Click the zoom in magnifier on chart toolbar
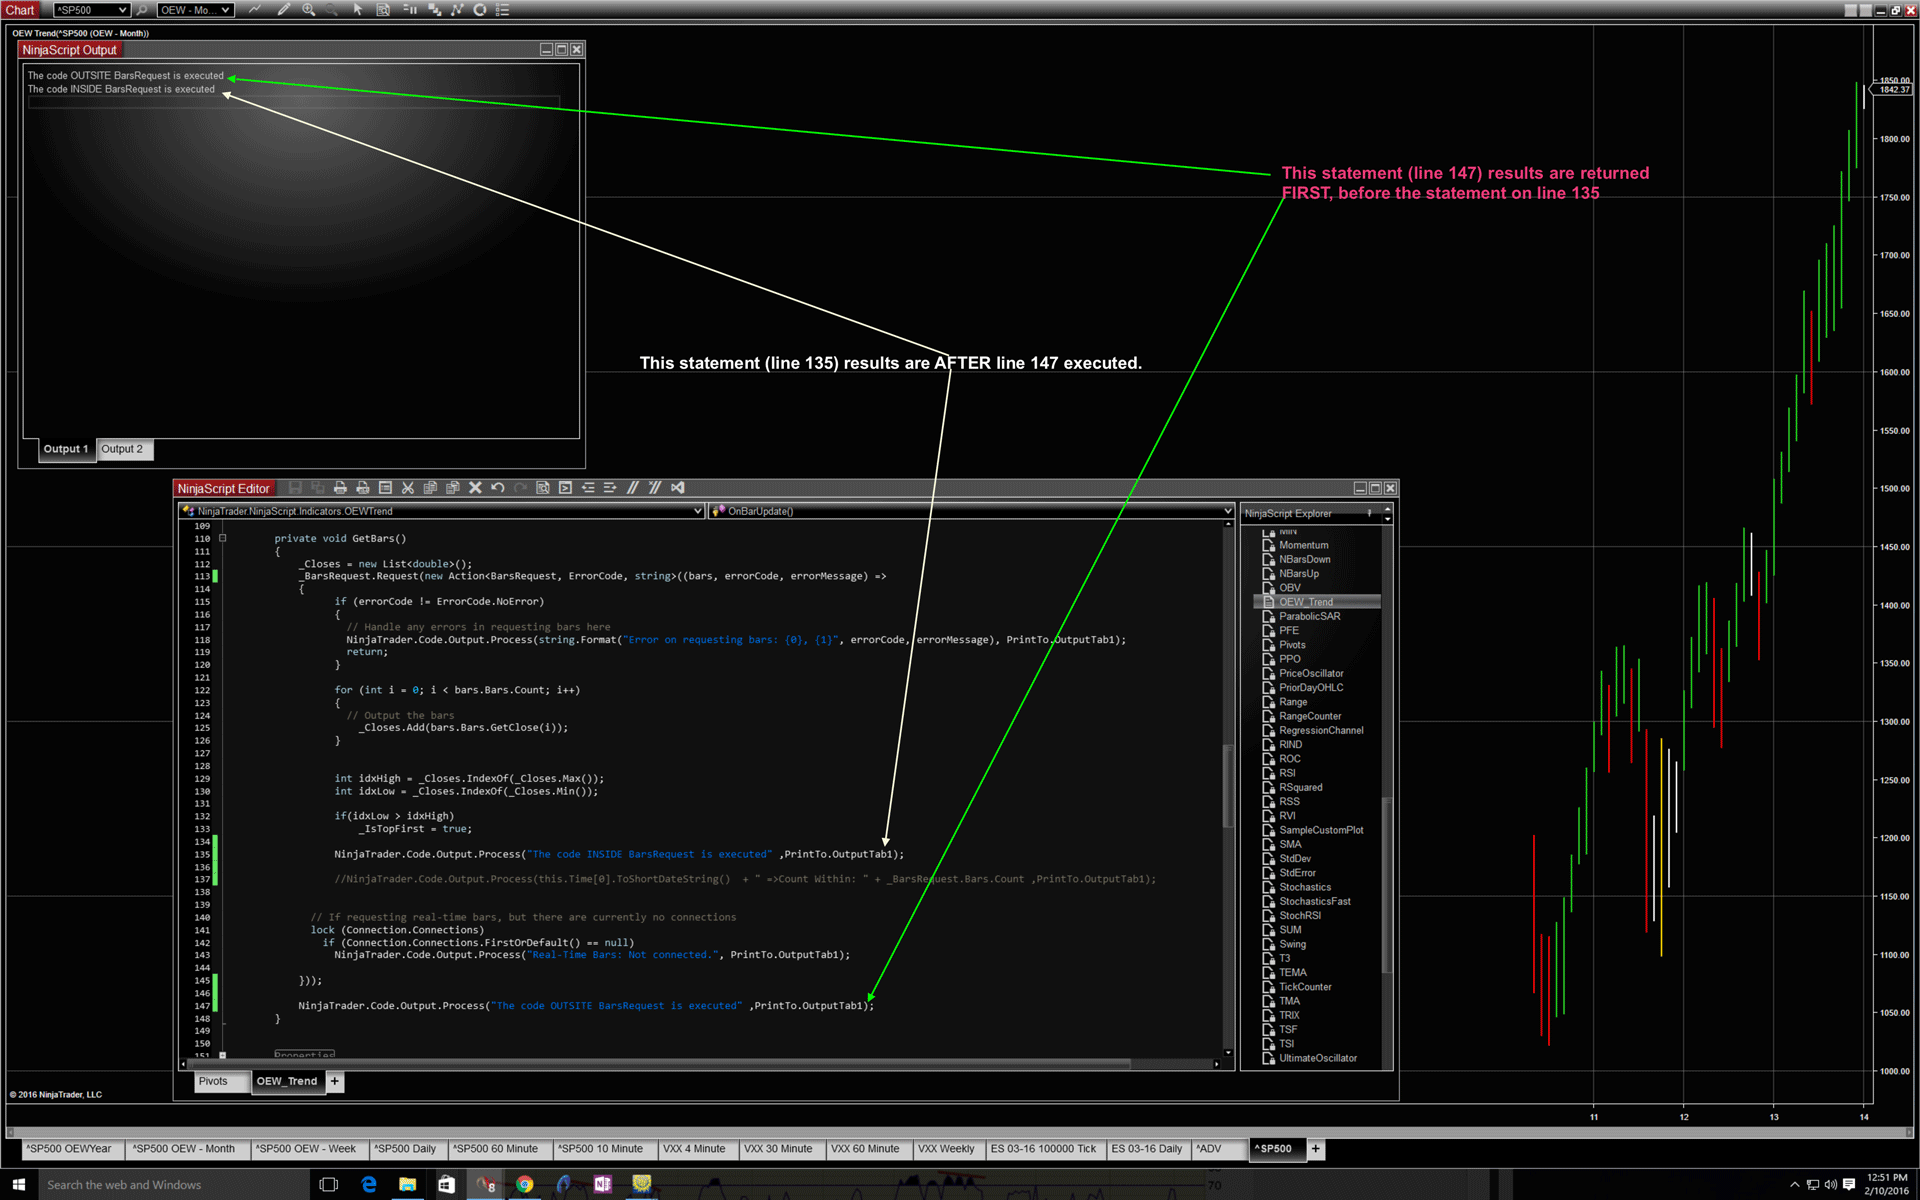 (309, 10)
